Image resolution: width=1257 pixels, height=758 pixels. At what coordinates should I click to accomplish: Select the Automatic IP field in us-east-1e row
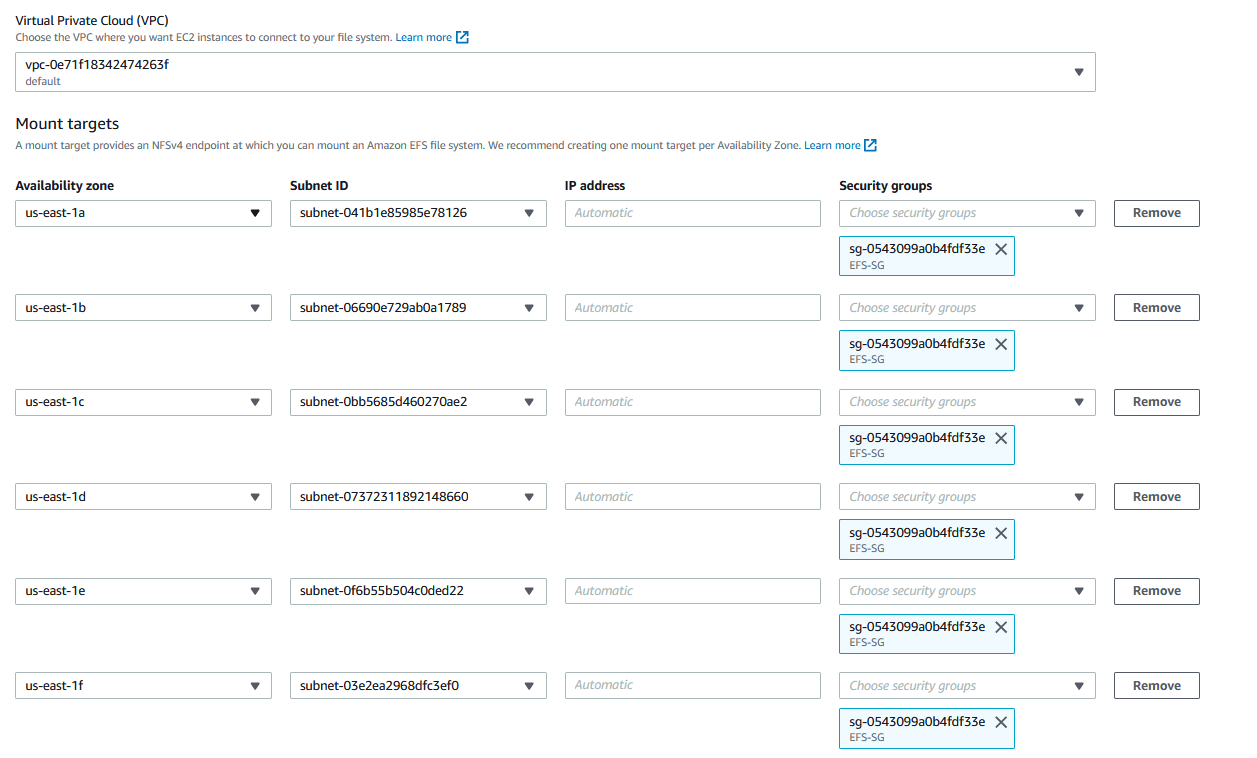(692, 590)
